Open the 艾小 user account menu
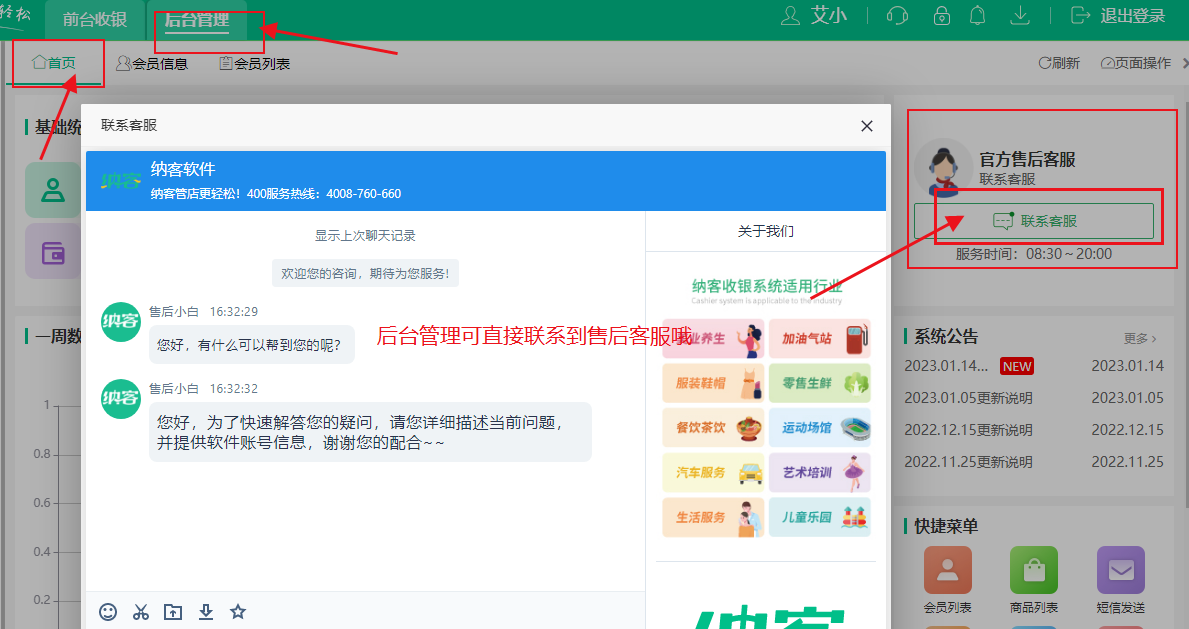Image resolution: width=1189 pixels, height=629 pixels. tap(813, 16)
